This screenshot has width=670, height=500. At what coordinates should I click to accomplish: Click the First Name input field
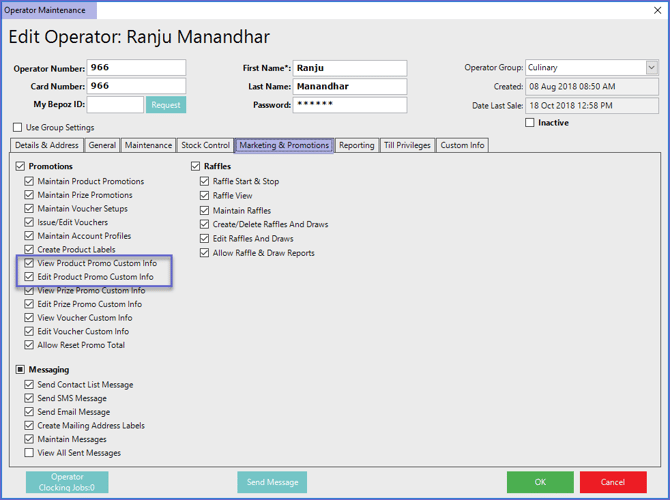coord(350,68)
